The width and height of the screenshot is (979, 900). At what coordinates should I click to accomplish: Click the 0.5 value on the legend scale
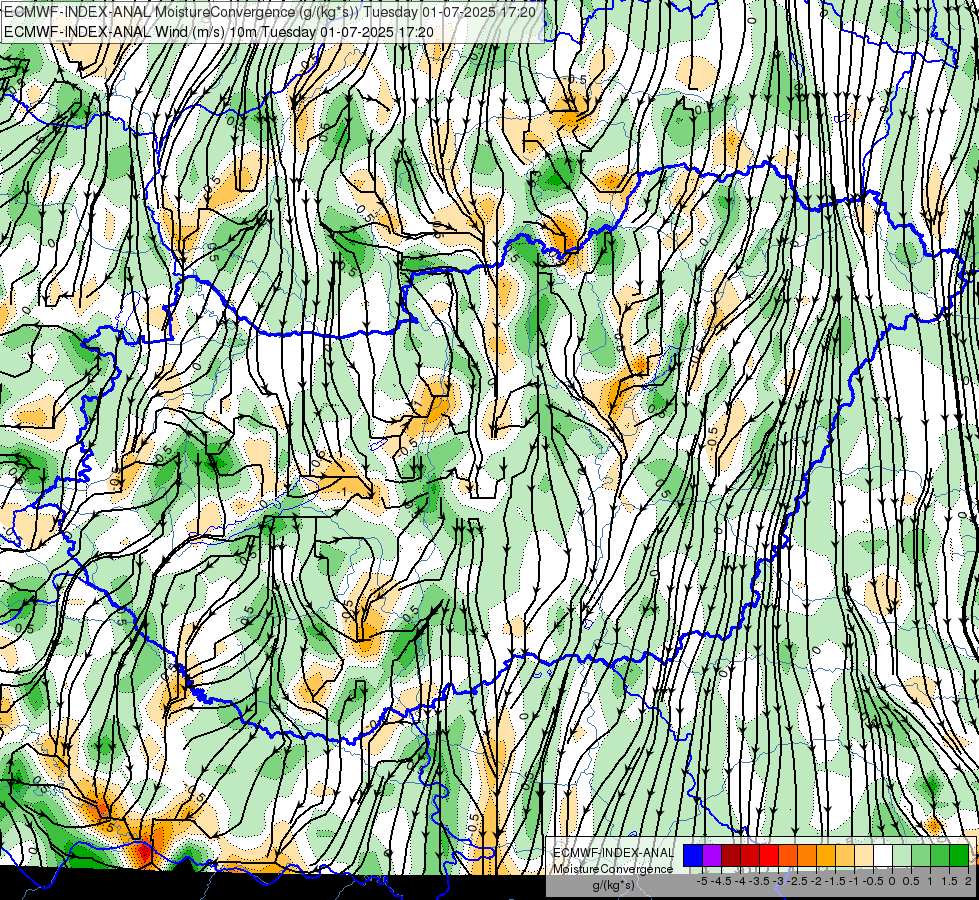911,881
